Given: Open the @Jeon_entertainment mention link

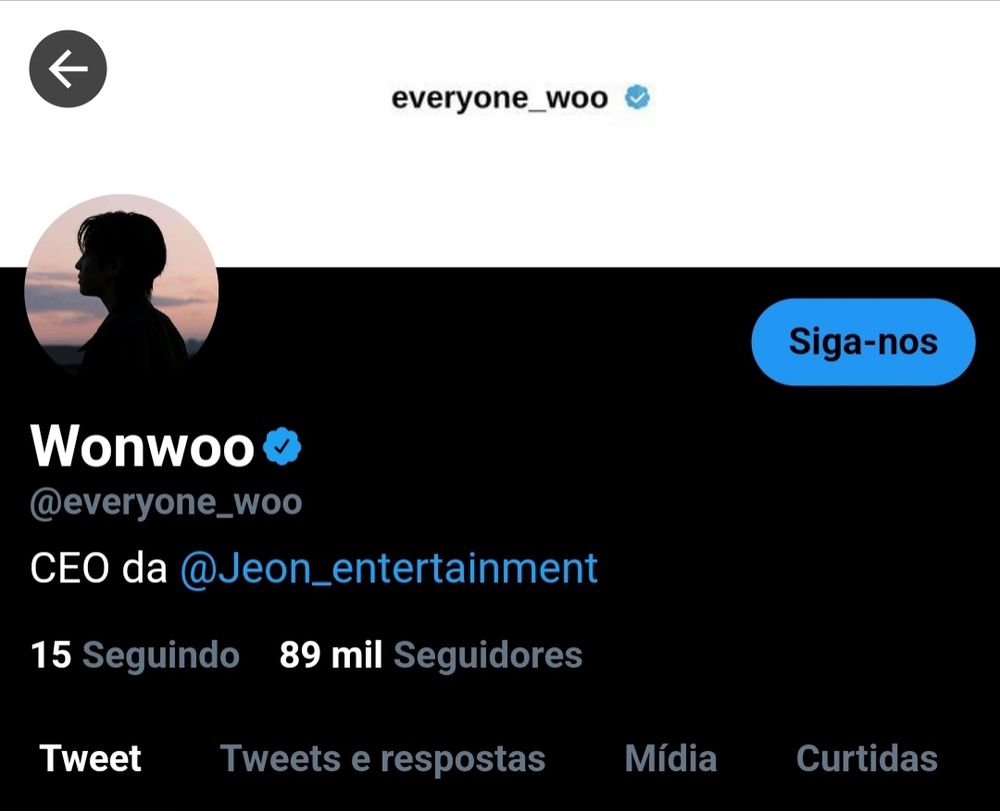Looking at the screenshot, I should (x=388, y=568).
